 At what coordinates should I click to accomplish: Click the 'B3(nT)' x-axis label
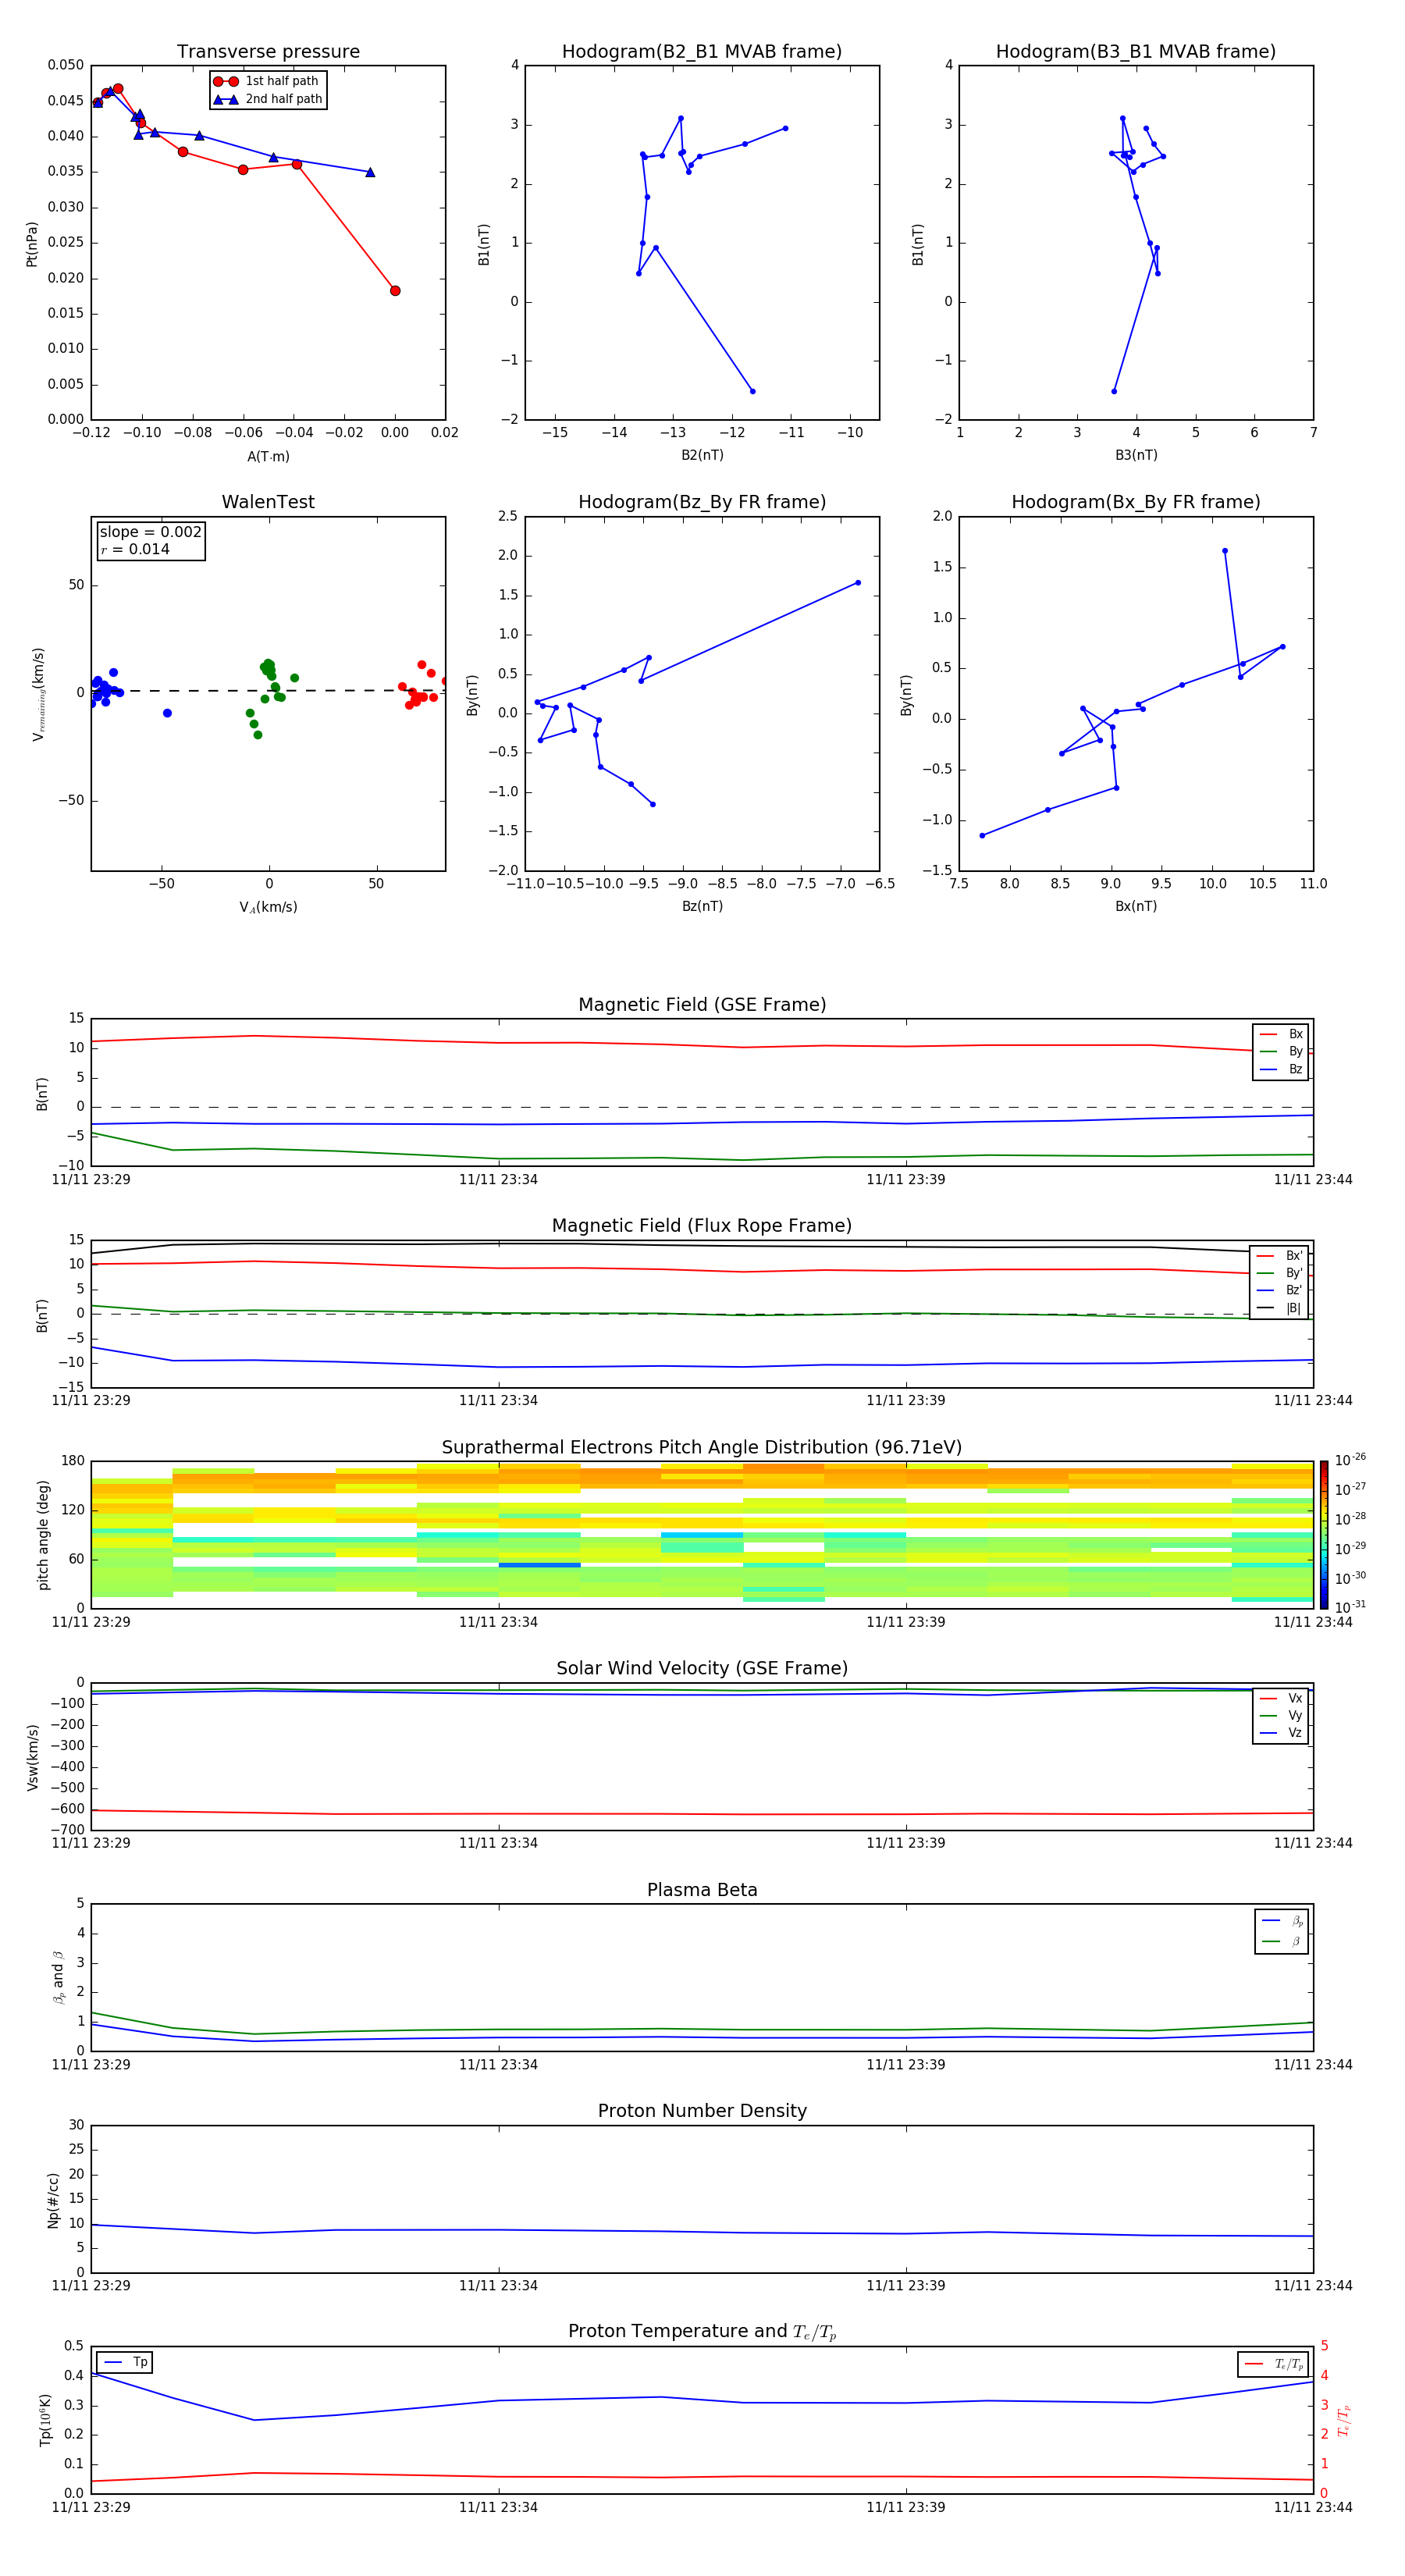1136,455
